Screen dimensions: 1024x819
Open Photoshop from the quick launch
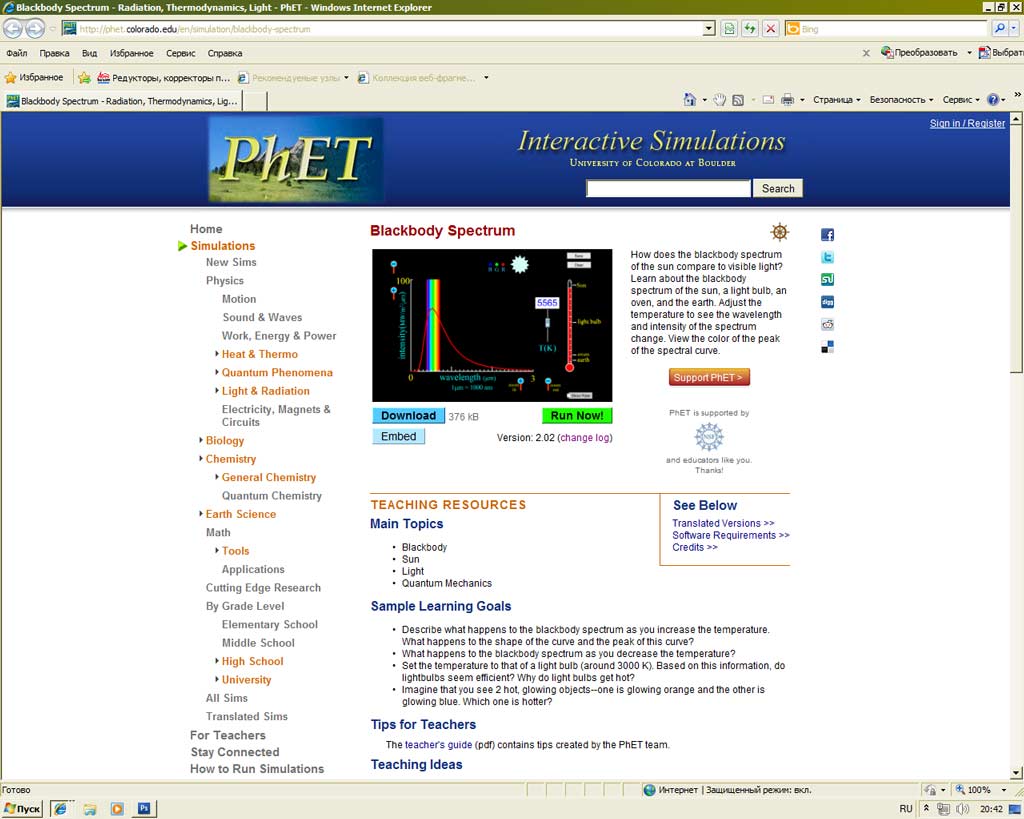coord(144,809)
